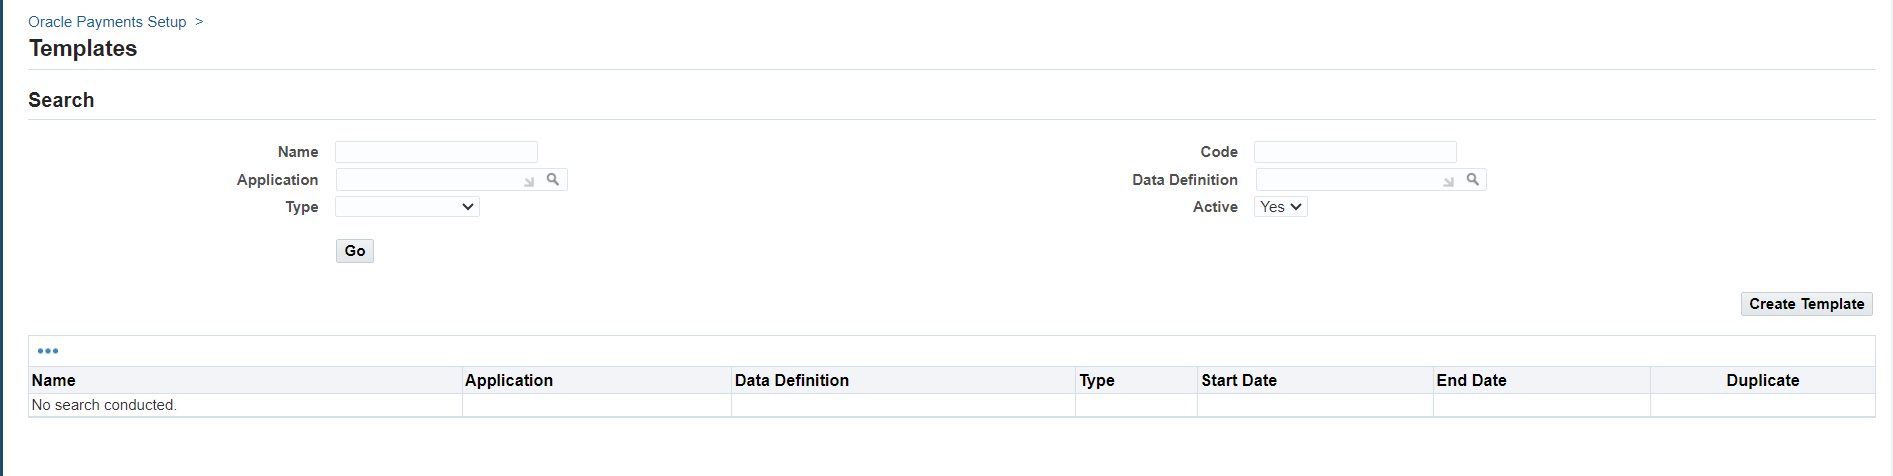Image resolution: width=1893 pixels, height=476 pixels.
Task: Focus the Name search input field
Action: coord(436,152)
